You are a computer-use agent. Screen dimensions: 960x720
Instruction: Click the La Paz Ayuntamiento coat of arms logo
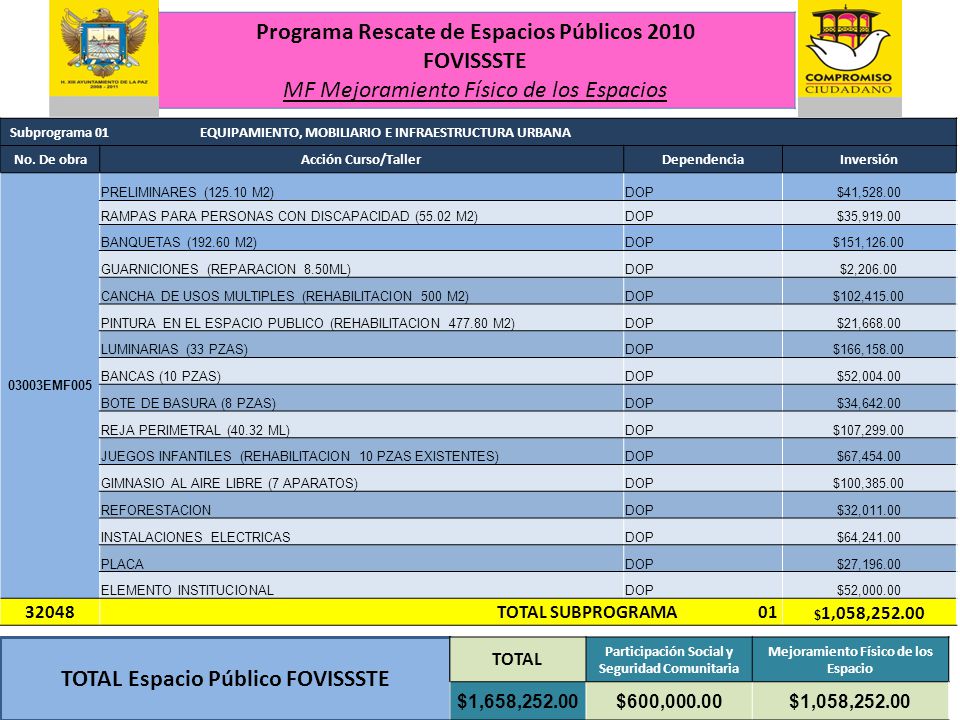pos(104,48)
